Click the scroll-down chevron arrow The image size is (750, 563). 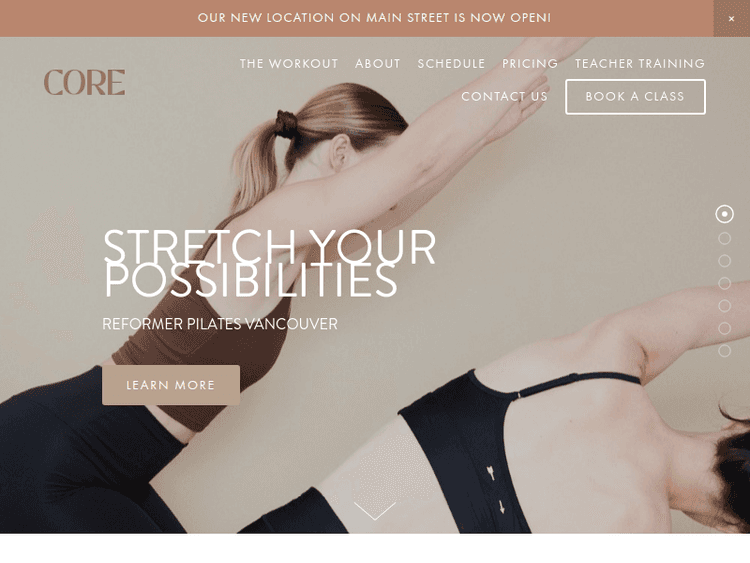click(375, 510)
